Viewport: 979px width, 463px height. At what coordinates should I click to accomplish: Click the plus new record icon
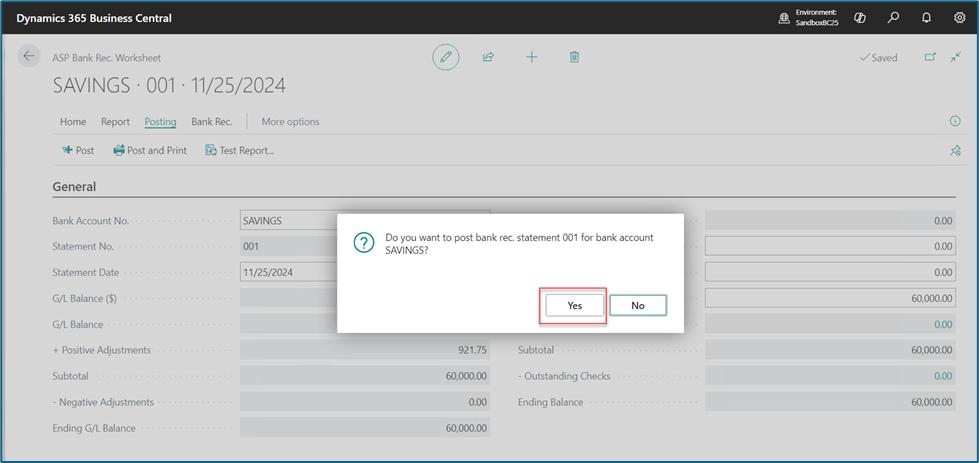531,57
